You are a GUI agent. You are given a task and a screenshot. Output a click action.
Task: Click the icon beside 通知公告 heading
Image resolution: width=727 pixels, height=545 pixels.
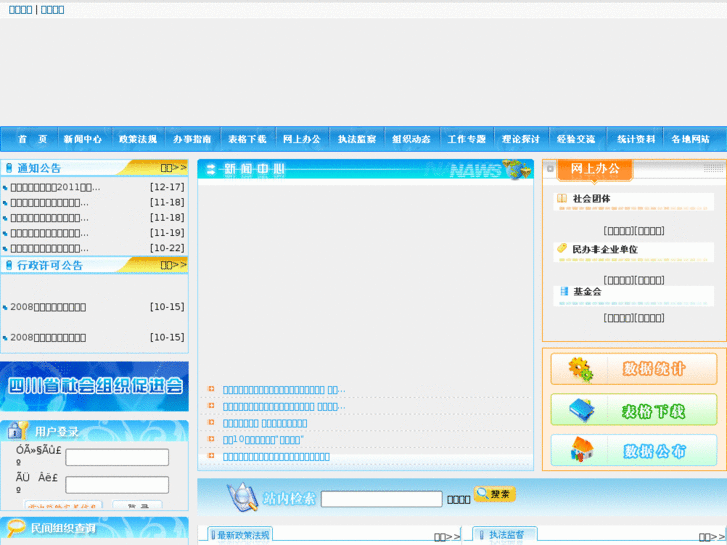tap(9, 168)
